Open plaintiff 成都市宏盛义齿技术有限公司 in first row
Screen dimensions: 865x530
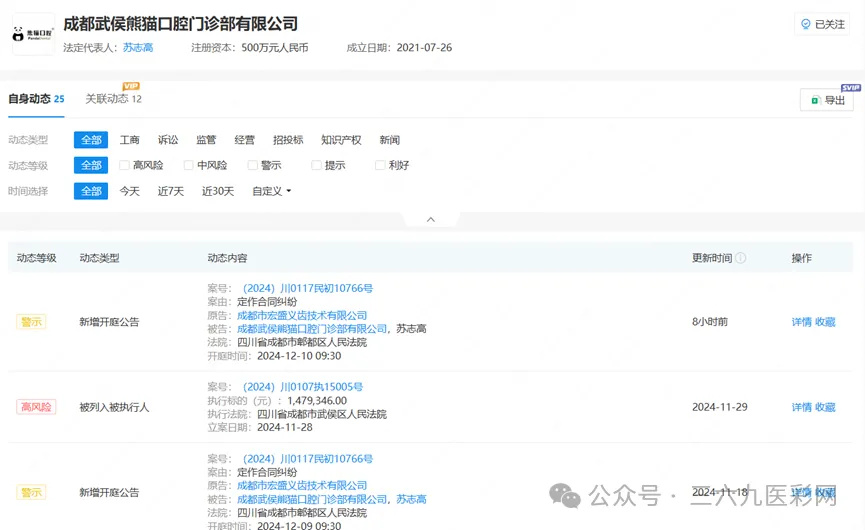coord(302,315)
